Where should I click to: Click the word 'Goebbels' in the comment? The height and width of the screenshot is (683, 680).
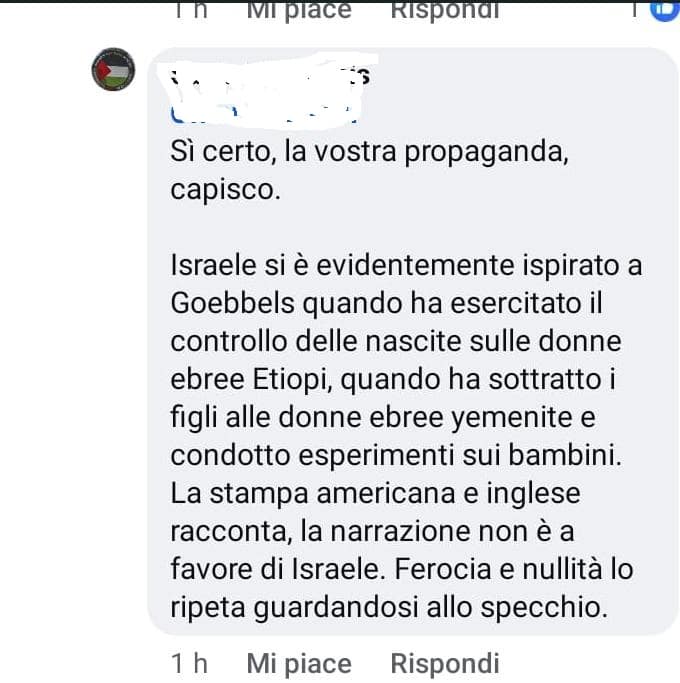point(233,304)
